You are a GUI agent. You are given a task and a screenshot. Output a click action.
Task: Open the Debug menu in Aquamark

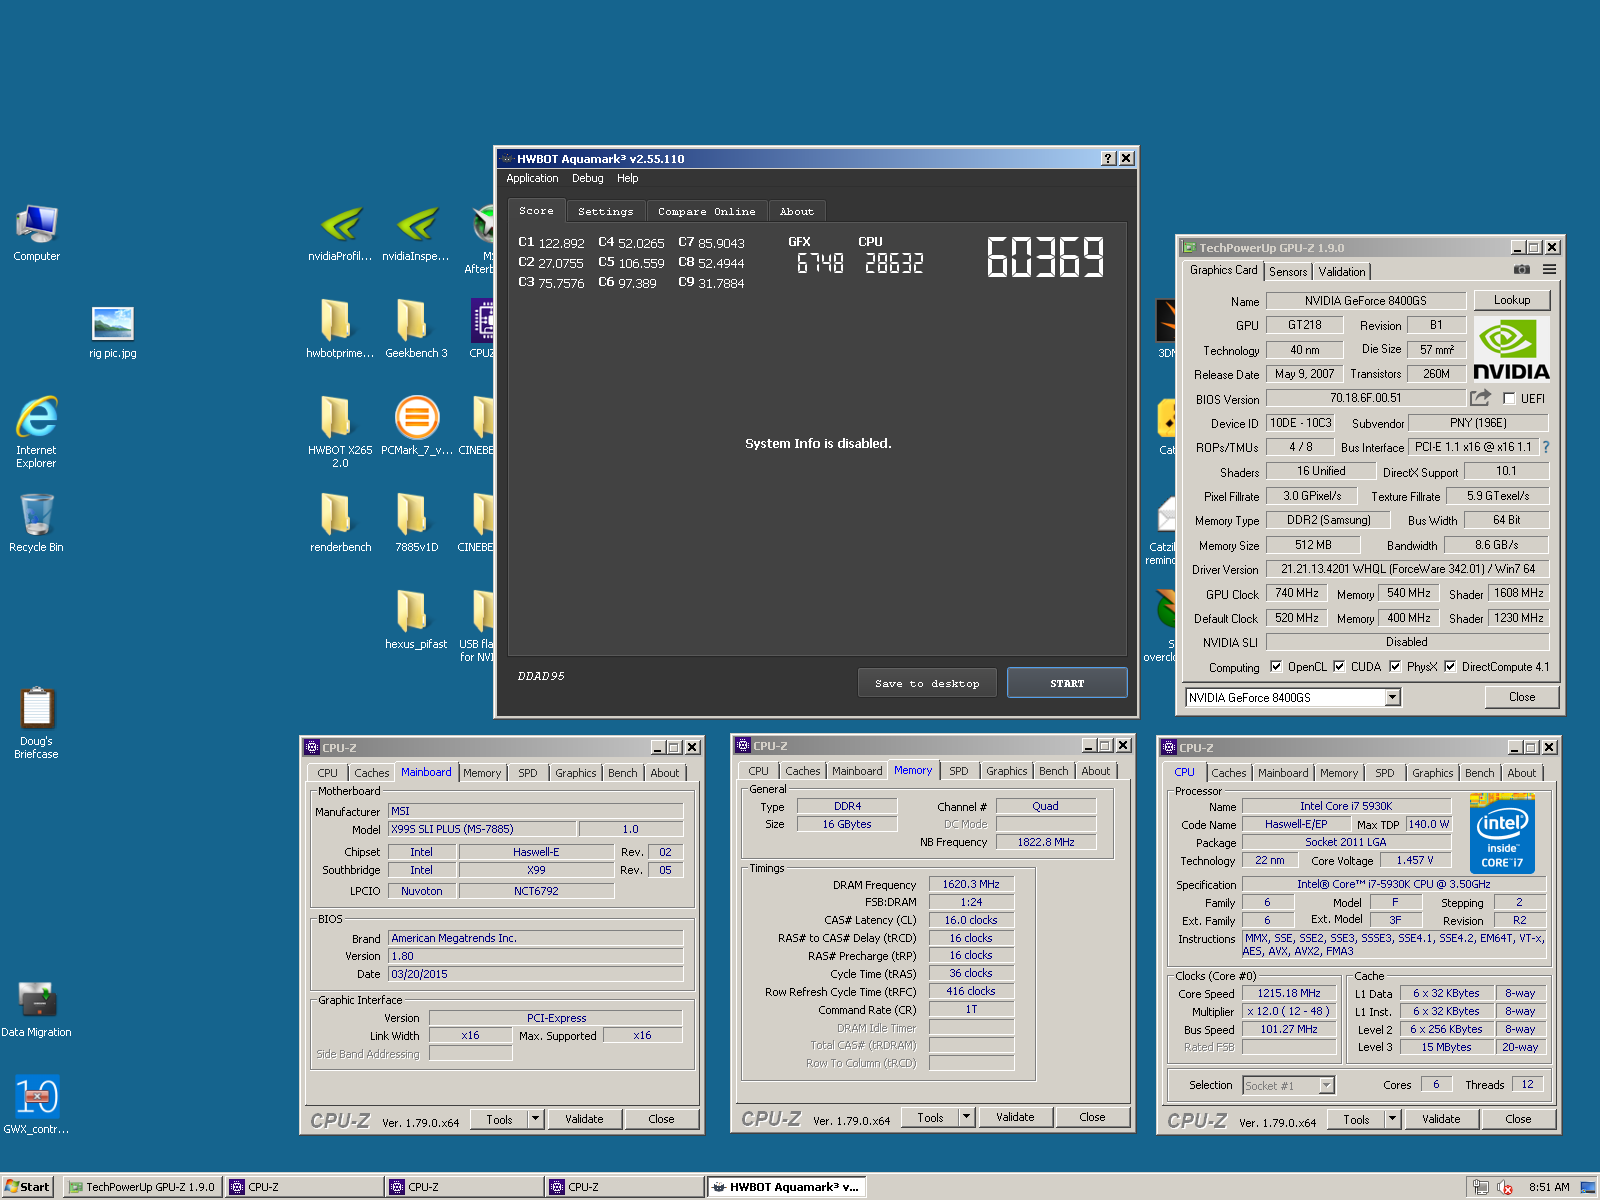[588, 178]
